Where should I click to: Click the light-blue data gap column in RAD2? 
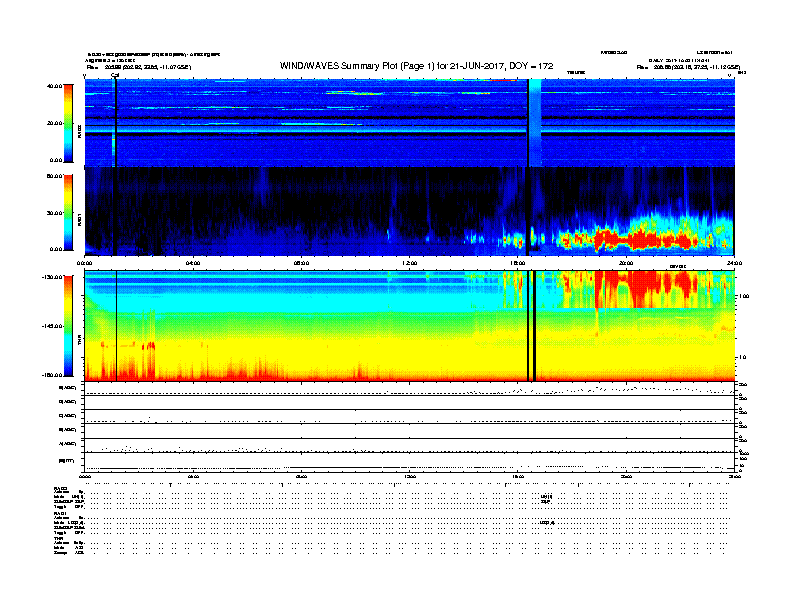[535, 123]
